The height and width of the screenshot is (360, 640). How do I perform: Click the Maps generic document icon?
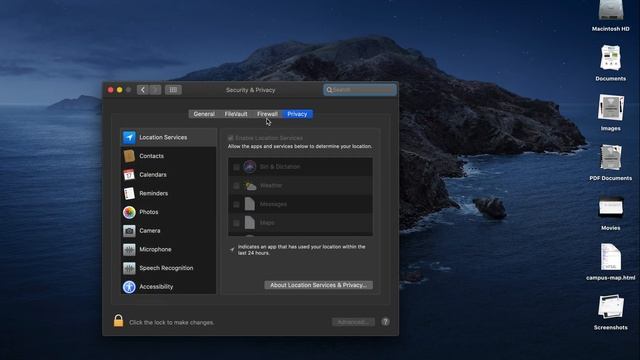[x=249, y=223]
